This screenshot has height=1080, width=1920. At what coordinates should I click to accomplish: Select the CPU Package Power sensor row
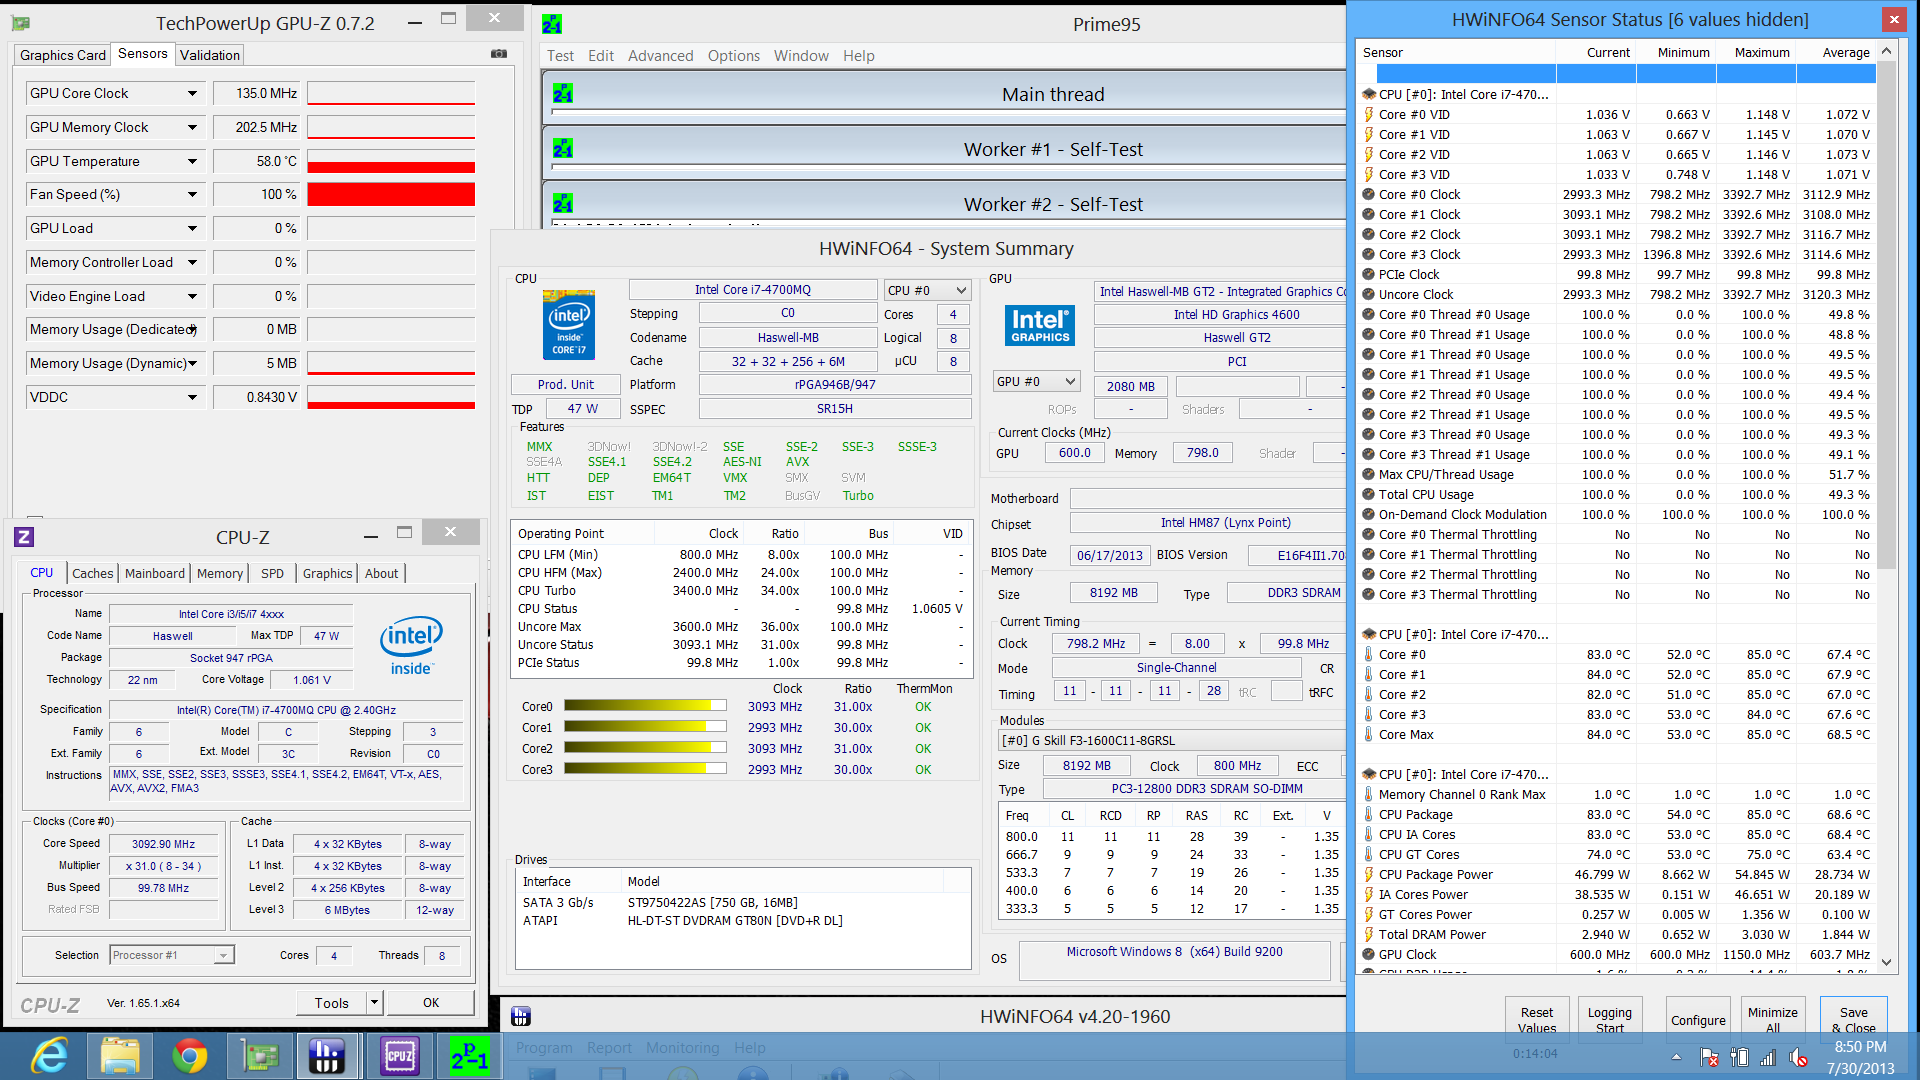(1616, 875)
